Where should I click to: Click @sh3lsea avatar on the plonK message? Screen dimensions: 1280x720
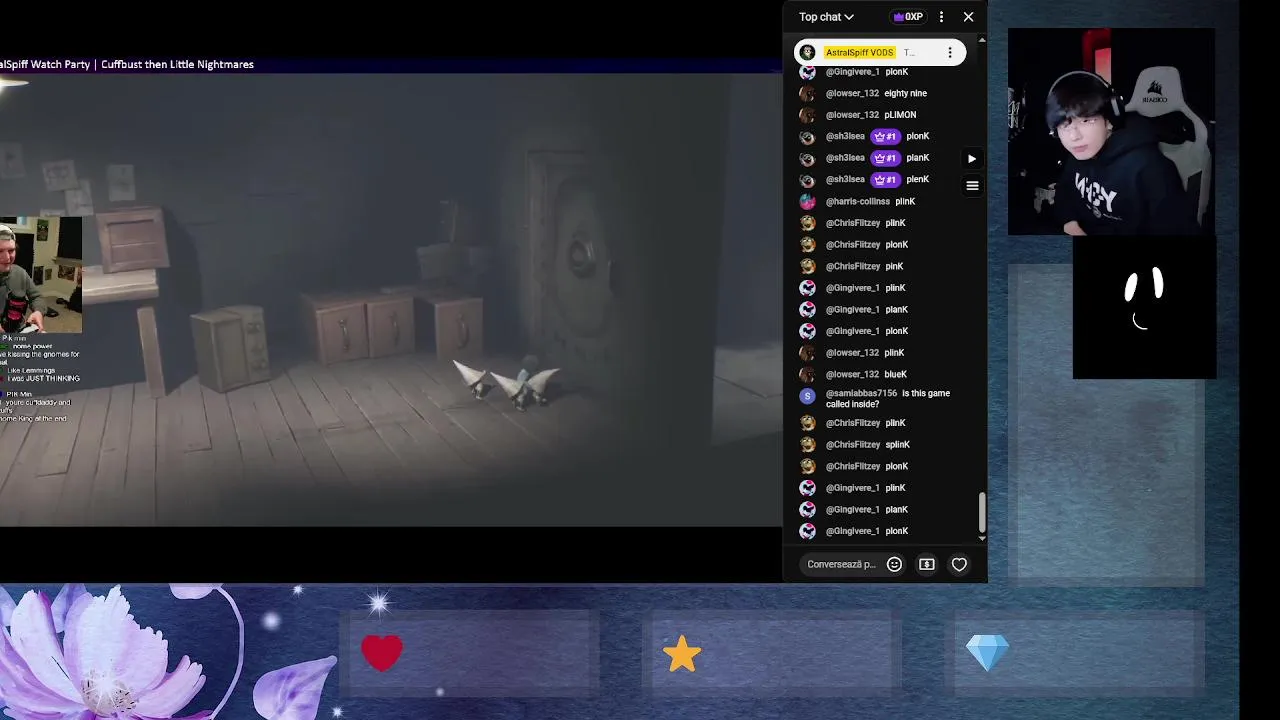[808, 136]
